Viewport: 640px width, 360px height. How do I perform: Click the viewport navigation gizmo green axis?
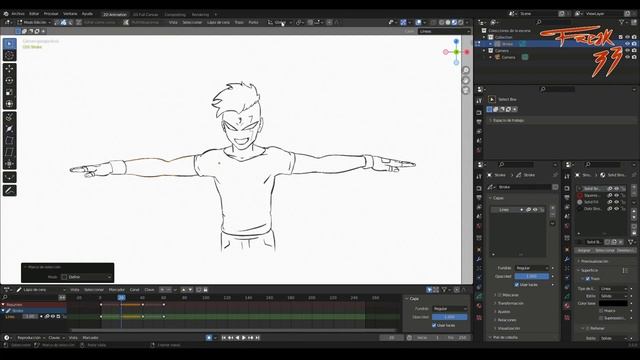pos(456,52)
